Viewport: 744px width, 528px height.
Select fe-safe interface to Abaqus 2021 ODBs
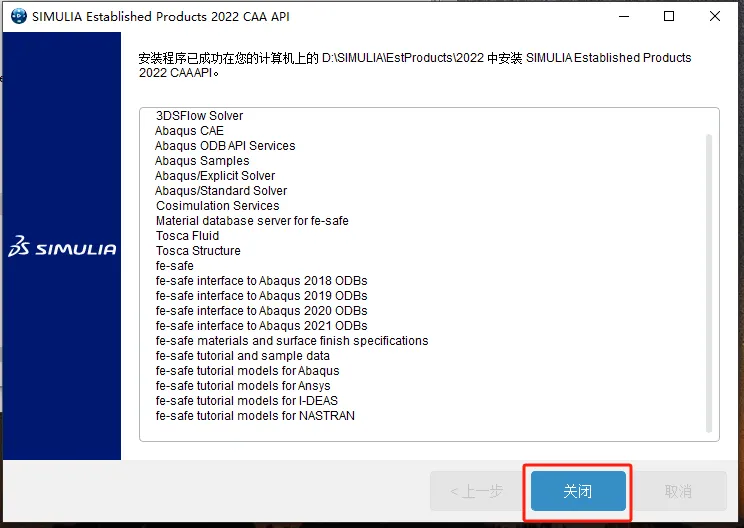(261, 326)
